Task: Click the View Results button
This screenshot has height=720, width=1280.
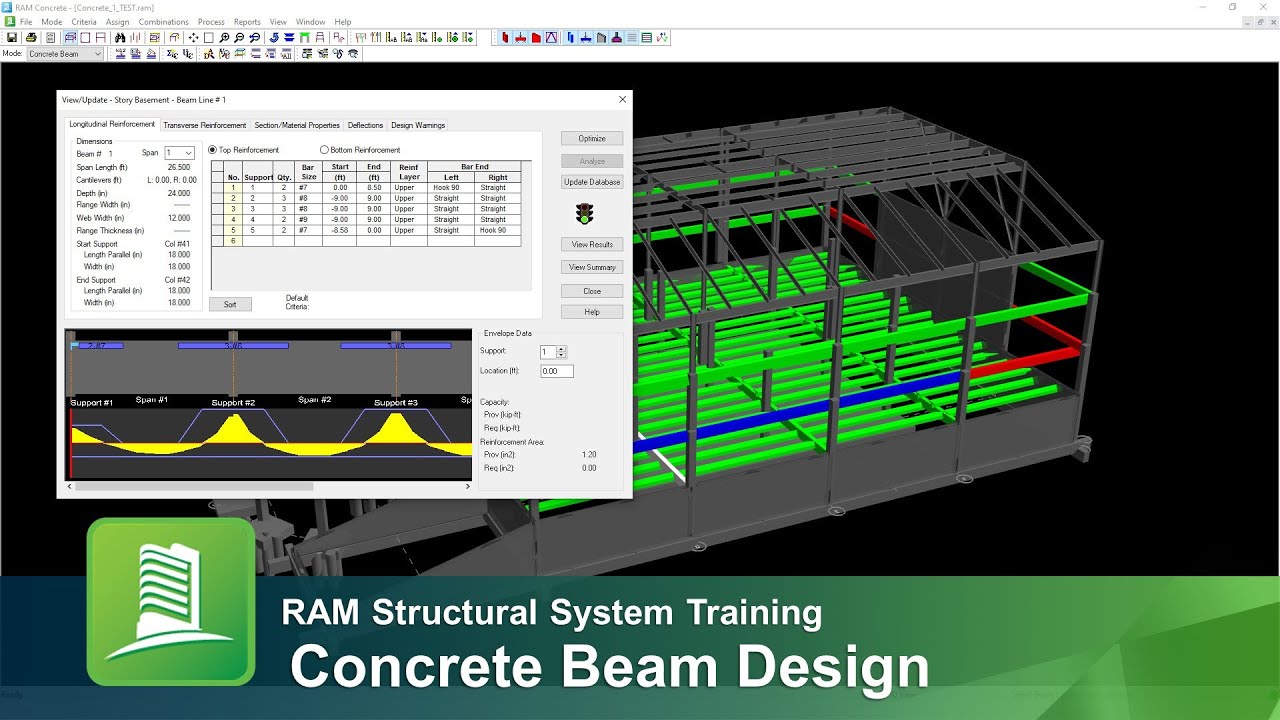Action: [x=592, y=245]
